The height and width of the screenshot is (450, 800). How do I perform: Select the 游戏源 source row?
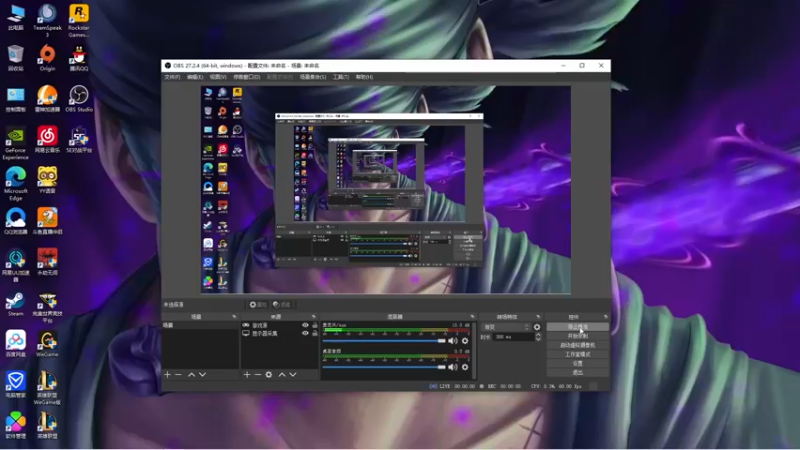tap(280, 325)
